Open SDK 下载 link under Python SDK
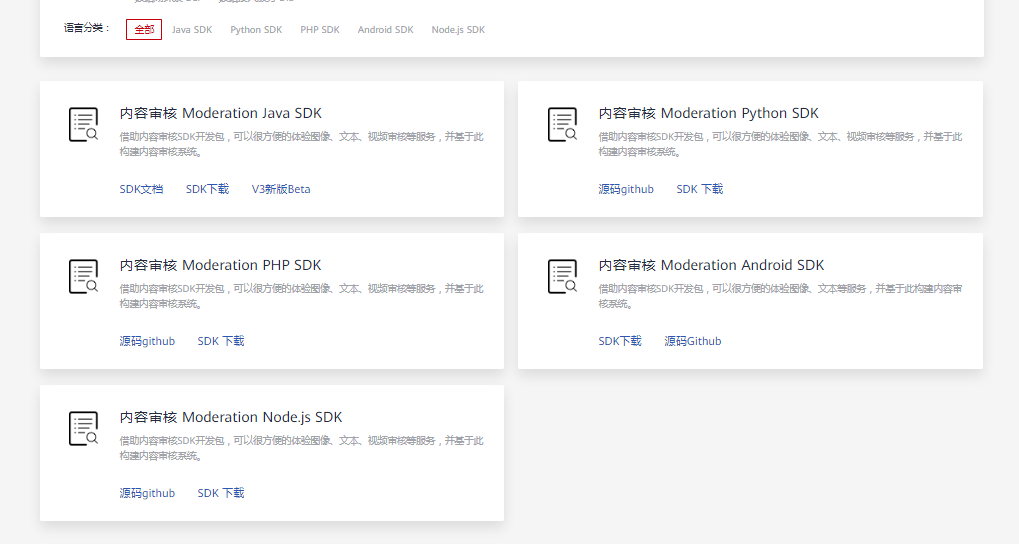1019x544 pixels. pos(700,189)
